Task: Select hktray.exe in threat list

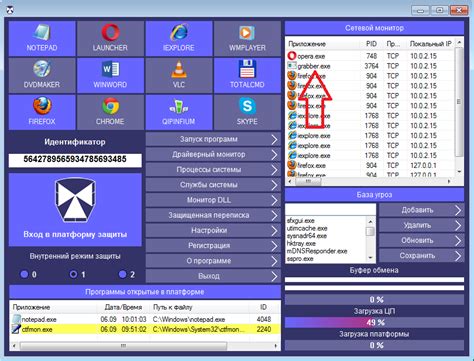Action: coord(301,244)
